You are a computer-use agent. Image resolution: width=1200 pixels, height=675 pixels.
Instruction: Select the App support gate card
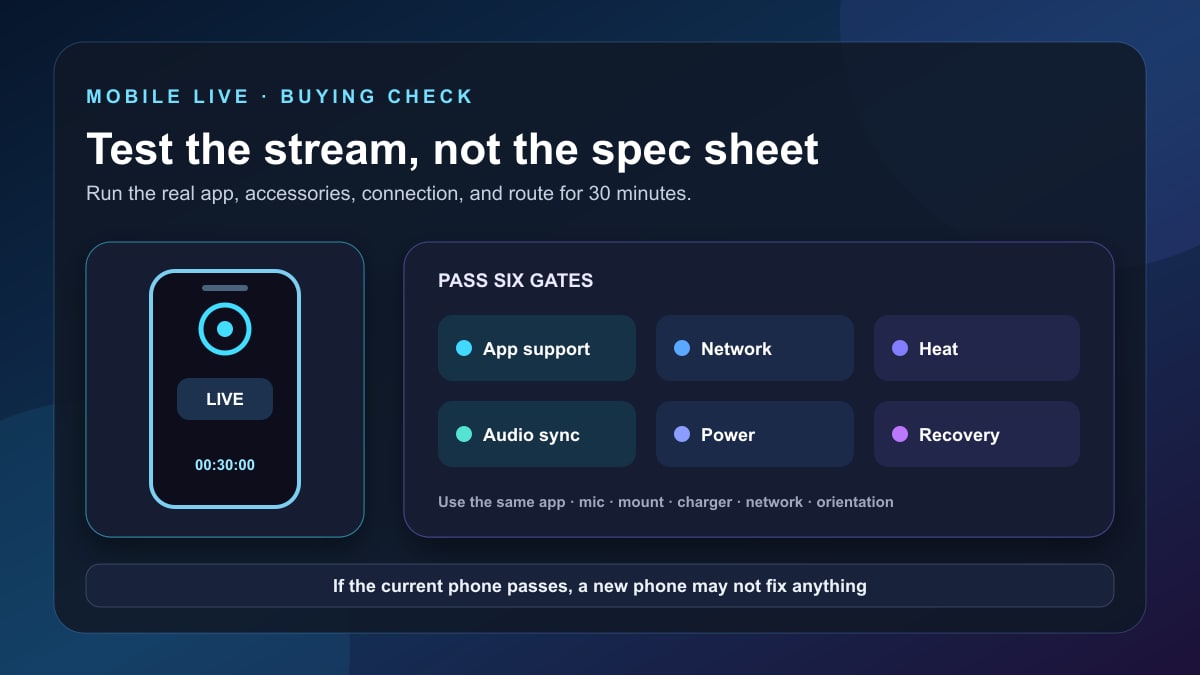coord(537,348)
